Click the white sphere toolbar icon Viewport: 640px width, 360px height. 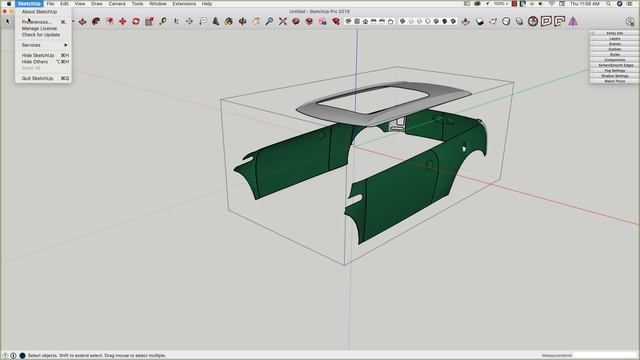pos(506,21)
